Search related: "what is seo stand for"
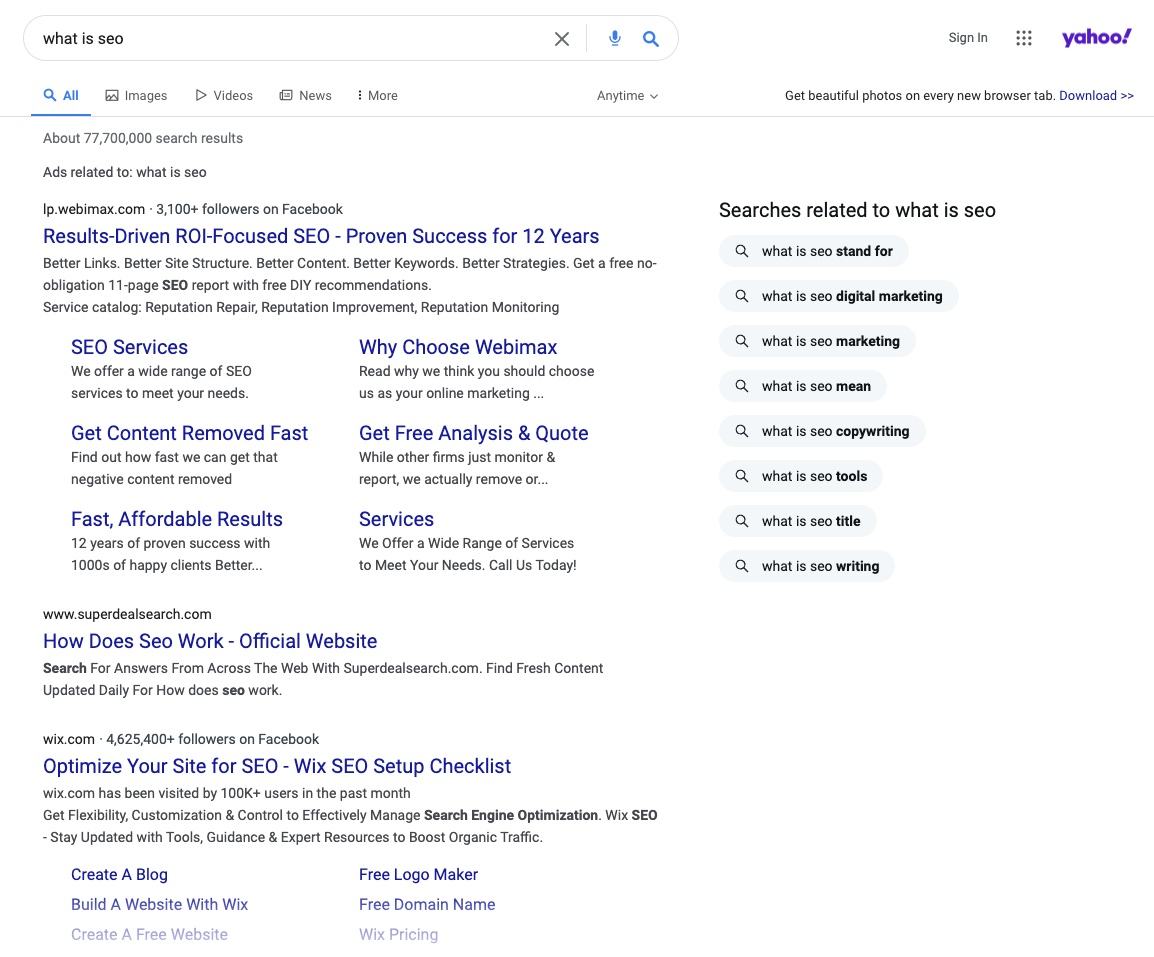Image resolution: width=1154 pixels, height=957 pixels. (x=813, y=252)
